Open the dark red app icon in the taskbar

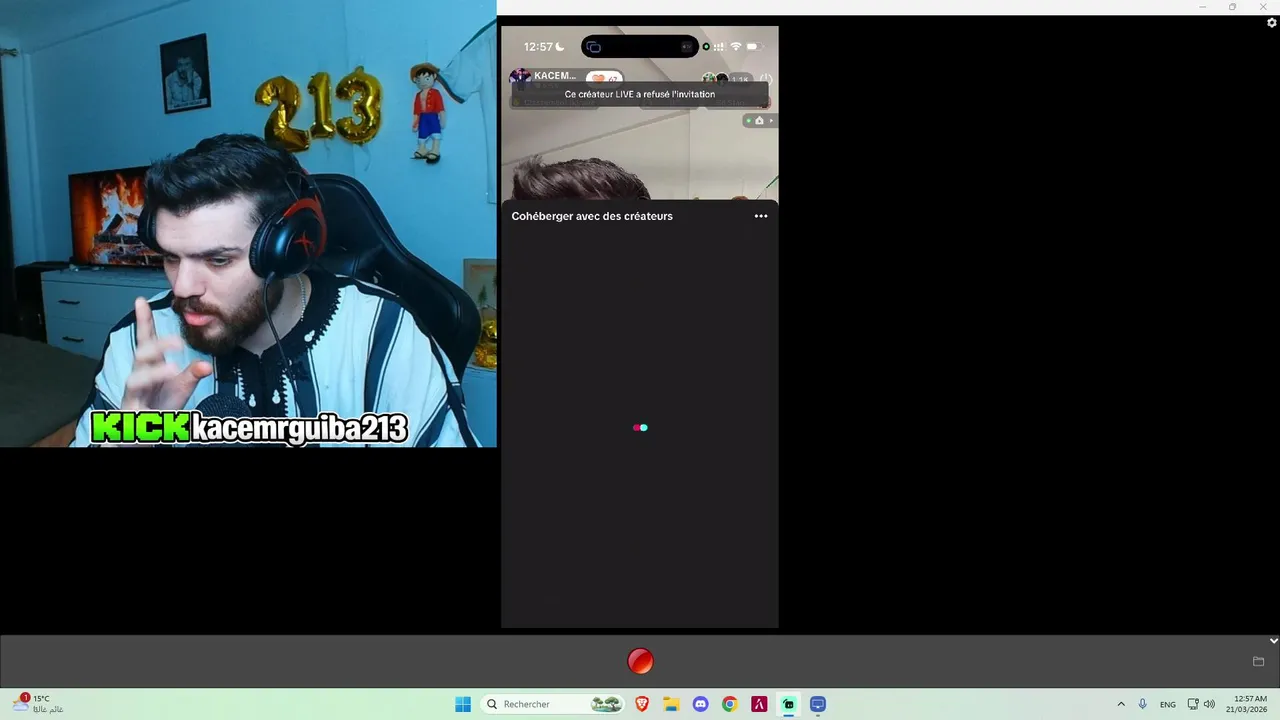(759, 704)
